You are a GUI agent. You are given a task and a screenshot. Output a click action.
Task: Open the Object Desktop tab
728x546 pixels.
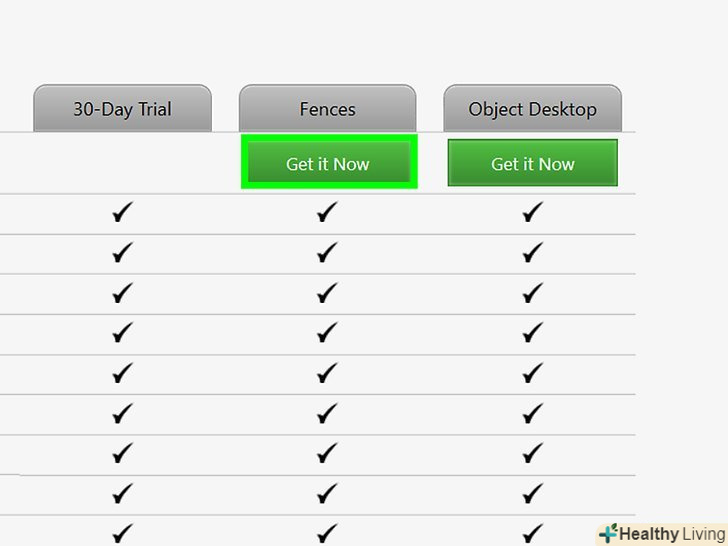(532, 109)
